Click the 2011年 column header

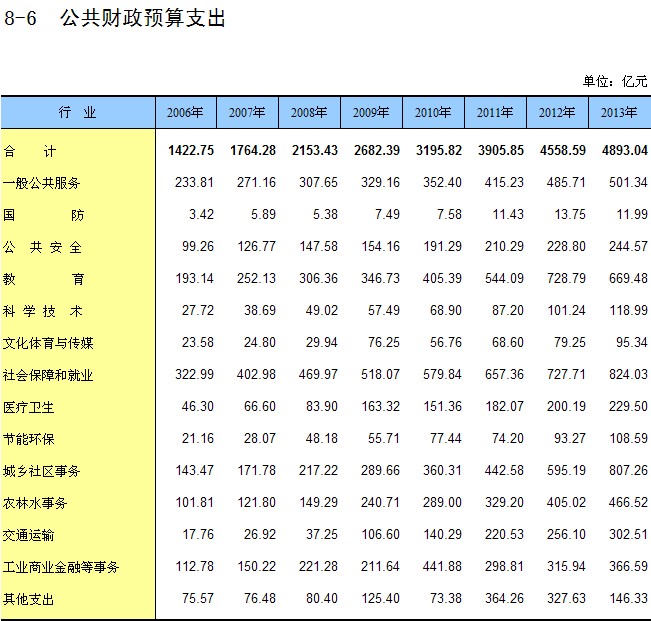(495, 112)
